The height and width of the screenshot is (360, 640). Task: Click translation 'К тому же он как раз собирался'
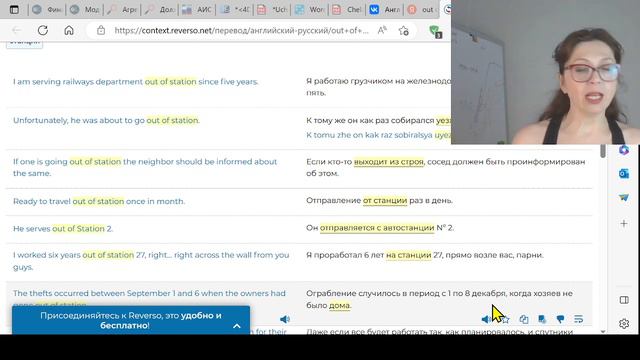click(378, 120)
